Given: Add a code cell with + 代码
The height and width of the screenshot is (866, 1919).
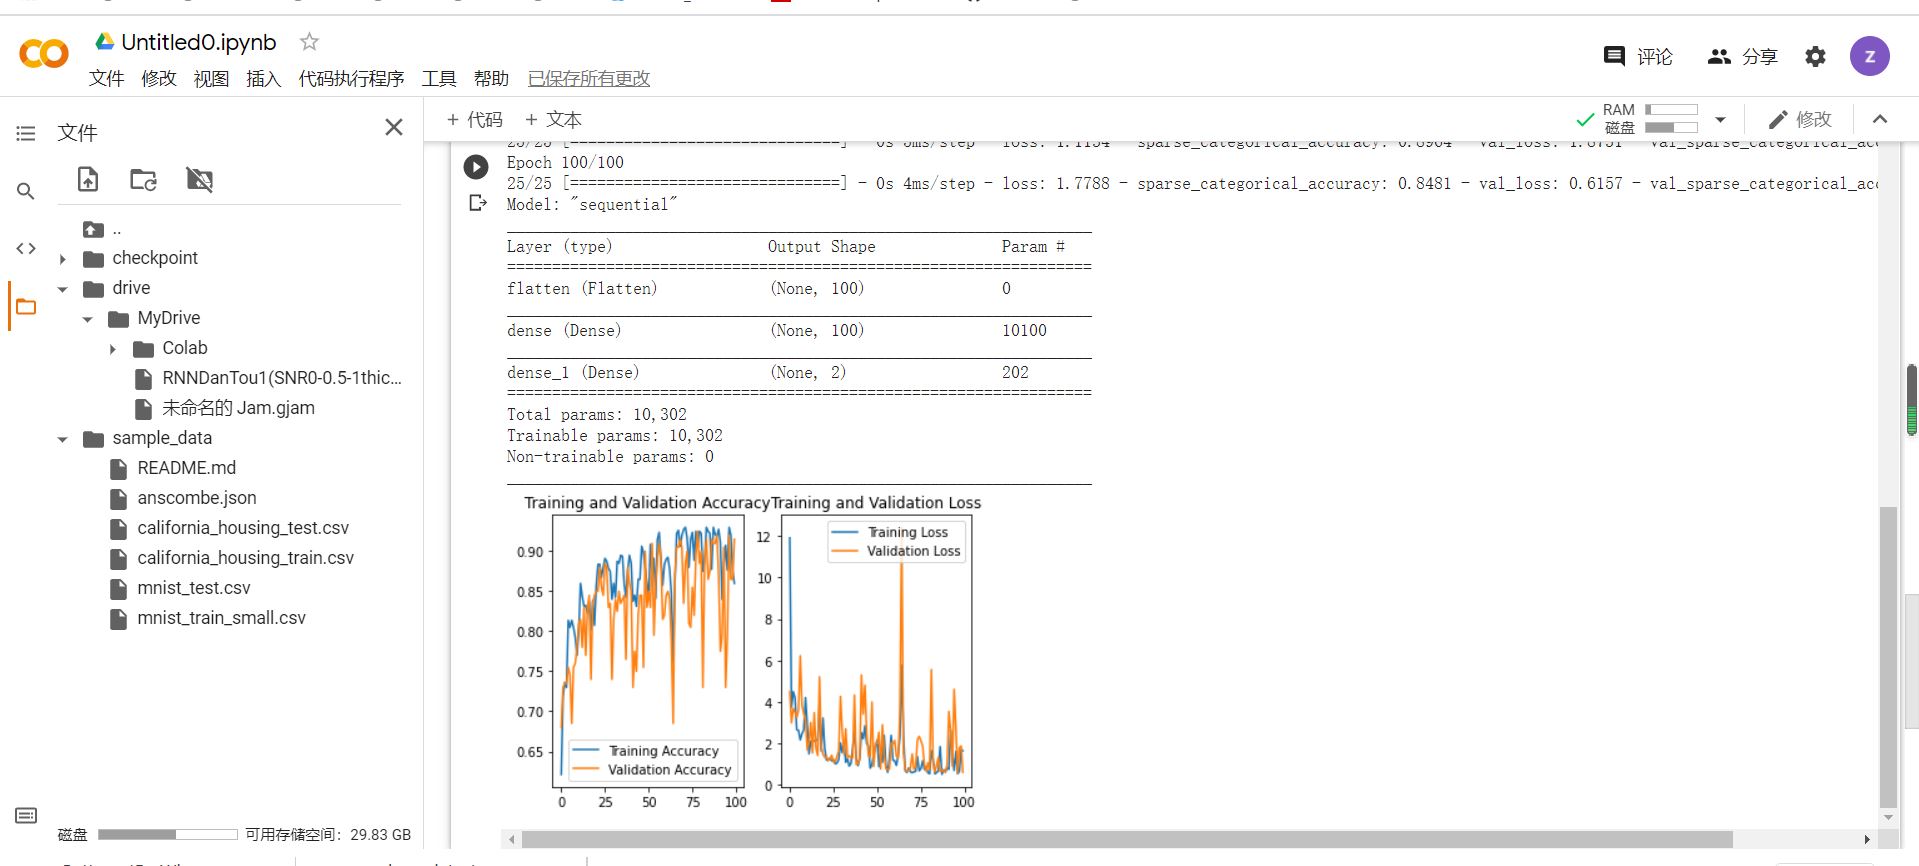Looking at the screenshot, I should point(474,120).
